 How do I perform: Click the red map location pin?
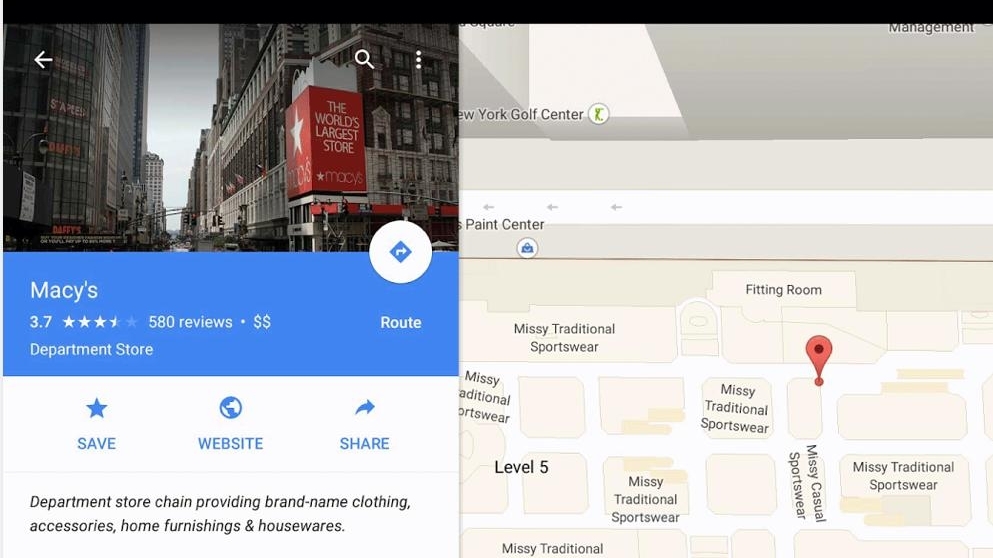coord(819,360)
